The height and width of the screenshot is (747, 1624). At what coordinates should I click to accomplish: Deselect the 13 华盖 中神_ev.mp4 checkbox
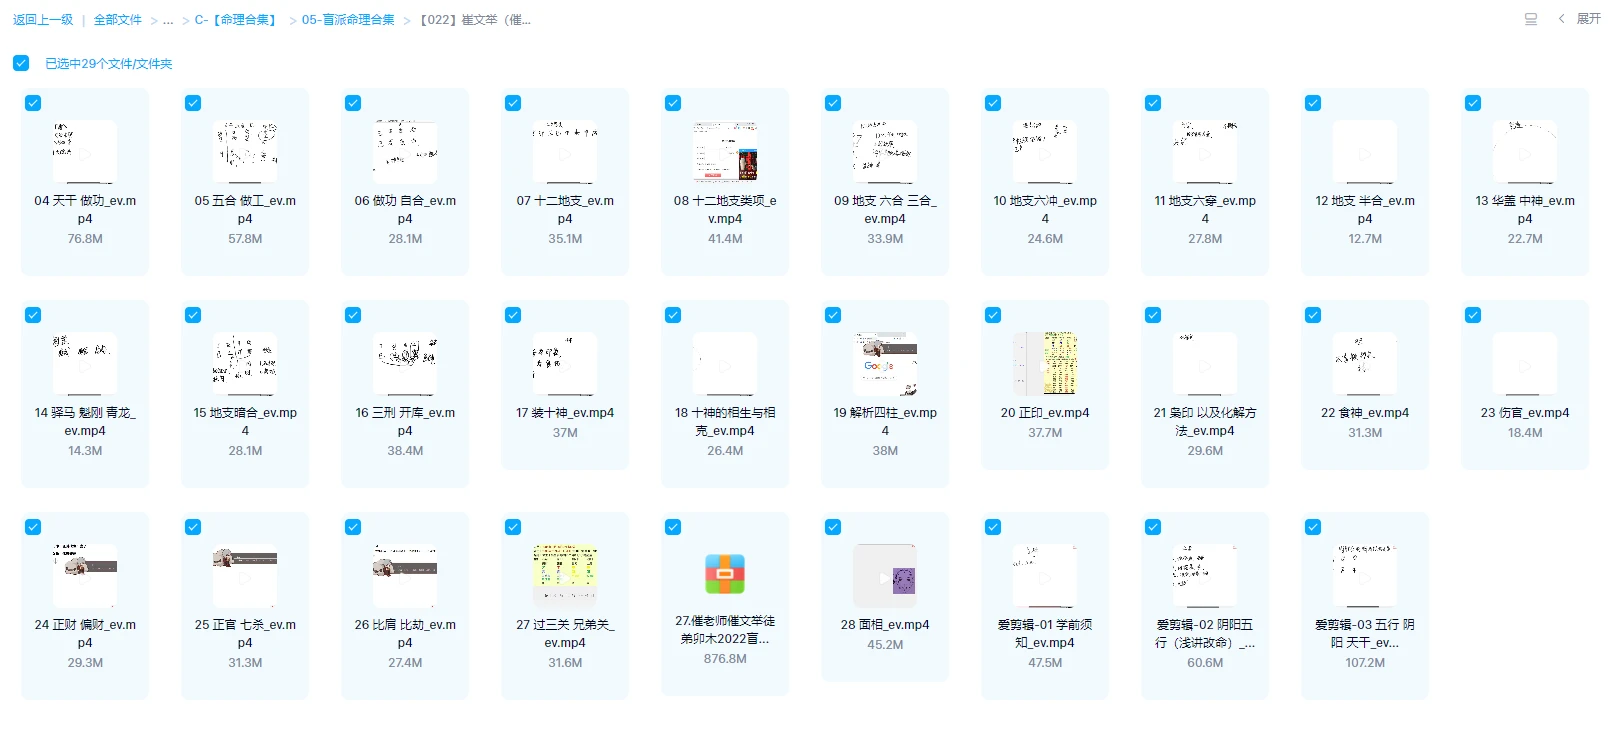(1473, 103)
